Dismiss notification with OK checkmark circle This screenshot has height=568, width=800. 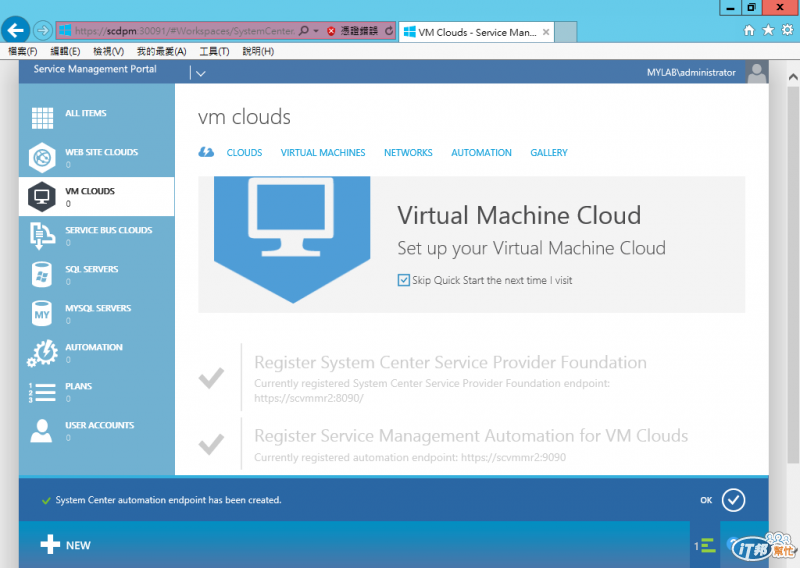click(734, 500)
